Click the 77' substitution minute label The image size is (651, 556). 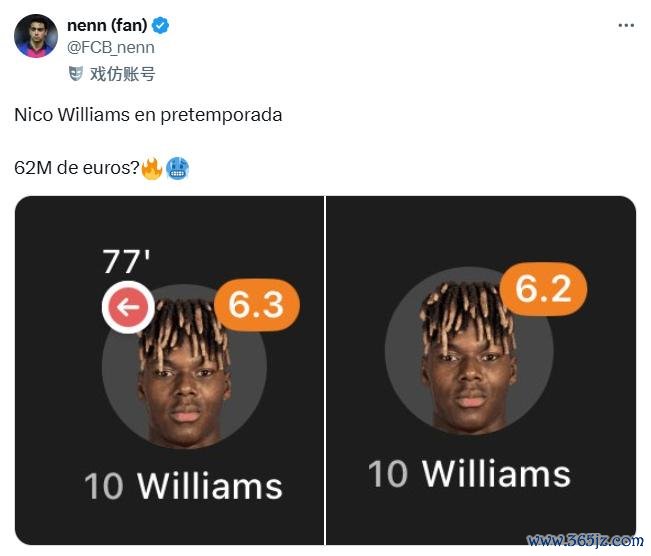click(126, 262)
